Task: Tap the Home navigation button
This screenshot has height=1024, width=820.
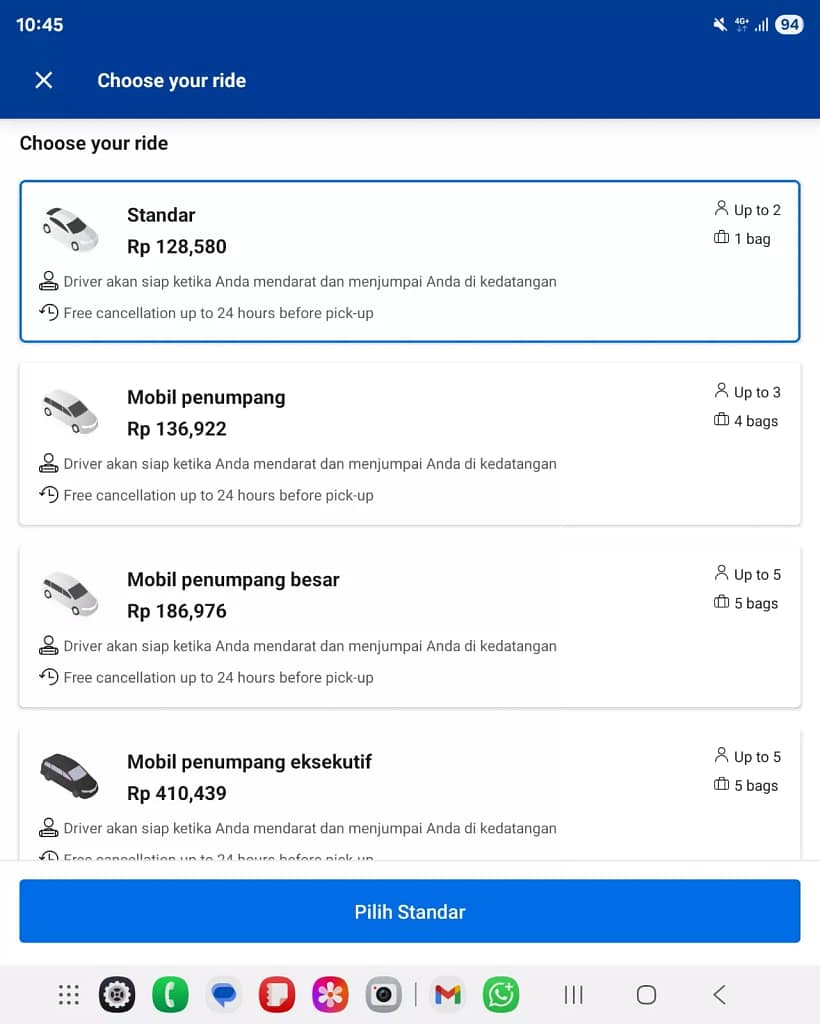Action: pyautogui.click(x=646, y=995)
